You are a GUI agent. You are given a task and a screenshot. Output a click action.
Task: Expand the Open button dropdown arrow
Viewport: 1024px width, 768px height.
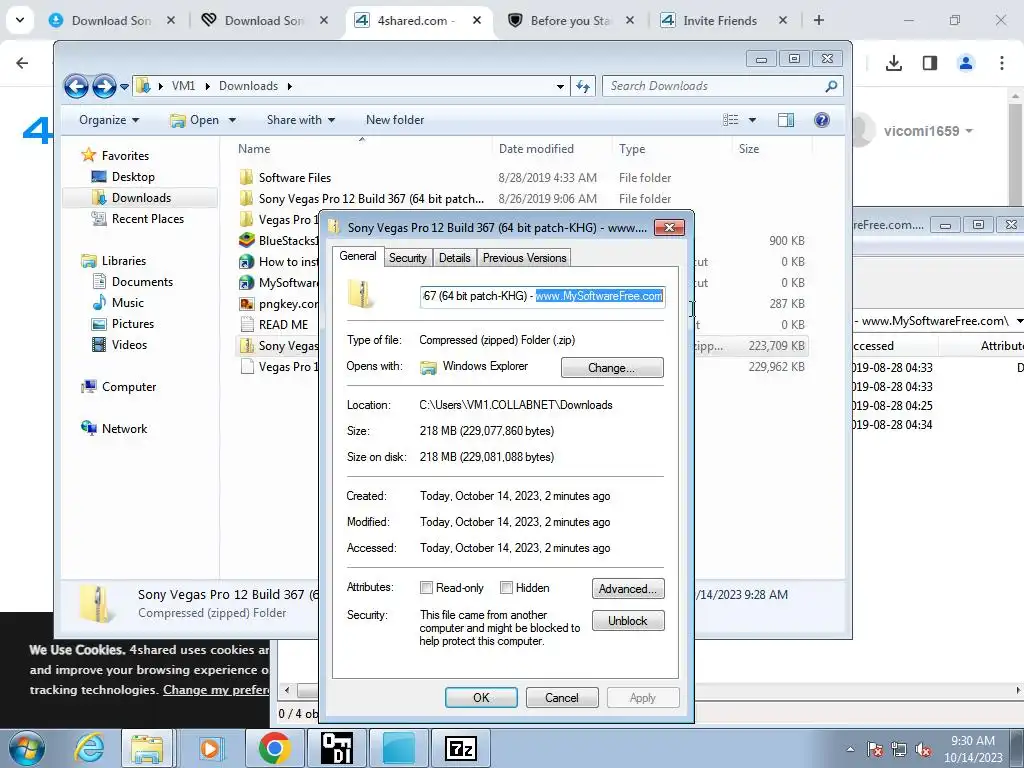232,120
